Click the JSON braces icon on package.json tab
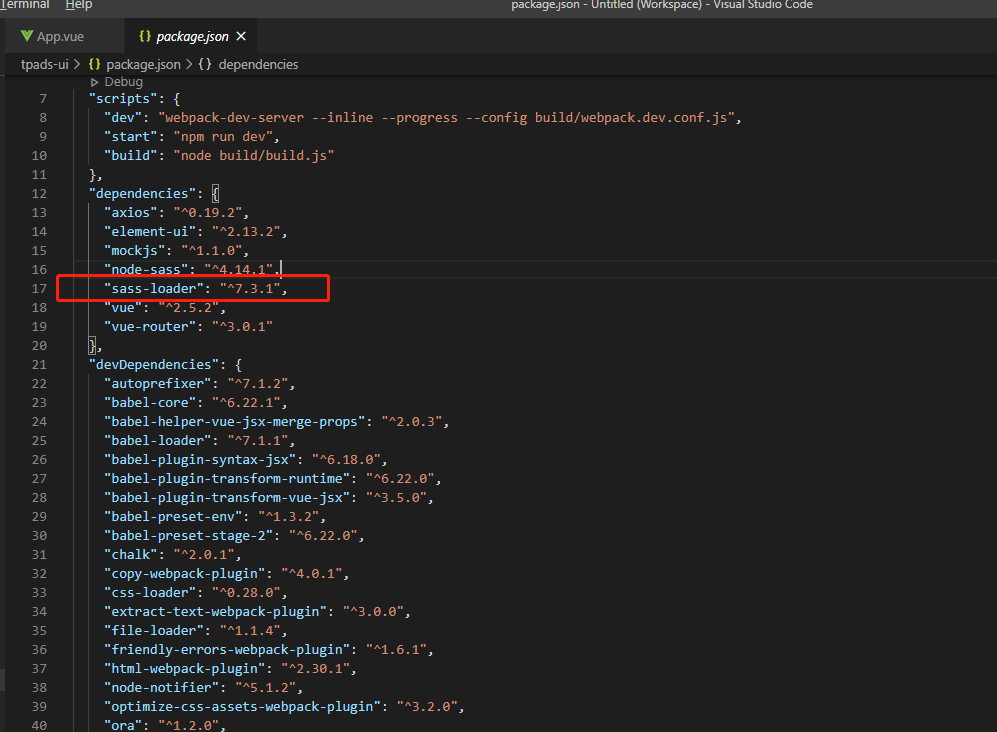Screen dimensions: 997x732 tap(145, 36)
